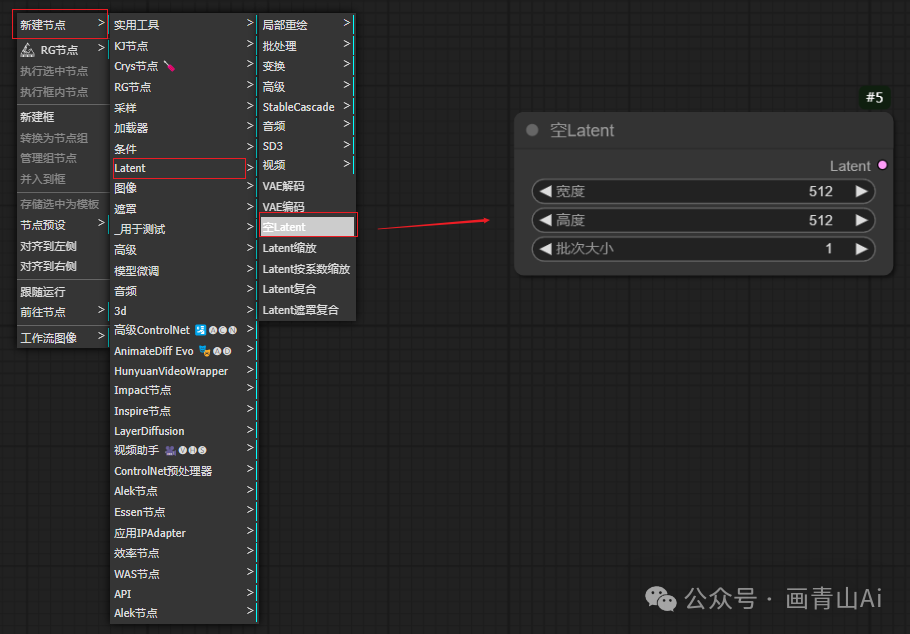910x634 pixels.
Task: Increase width with right arrow on 宽度
Action: (862, 191)
